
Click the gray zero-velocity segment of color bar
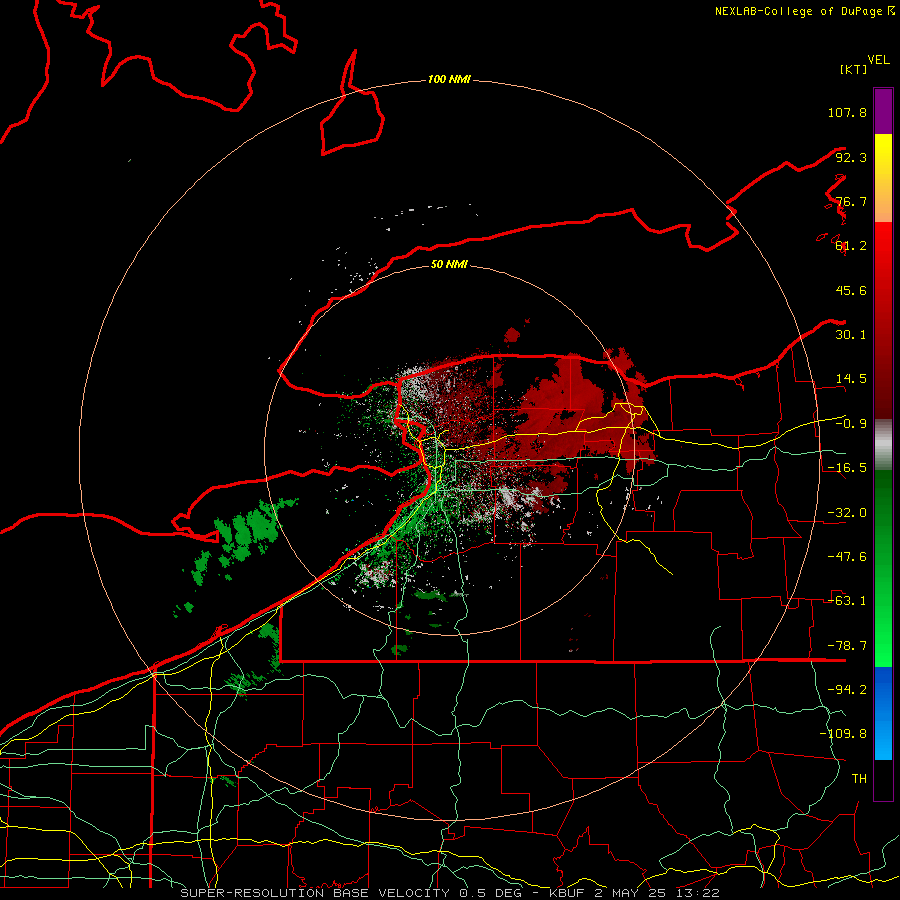click(x=883, y=444)
